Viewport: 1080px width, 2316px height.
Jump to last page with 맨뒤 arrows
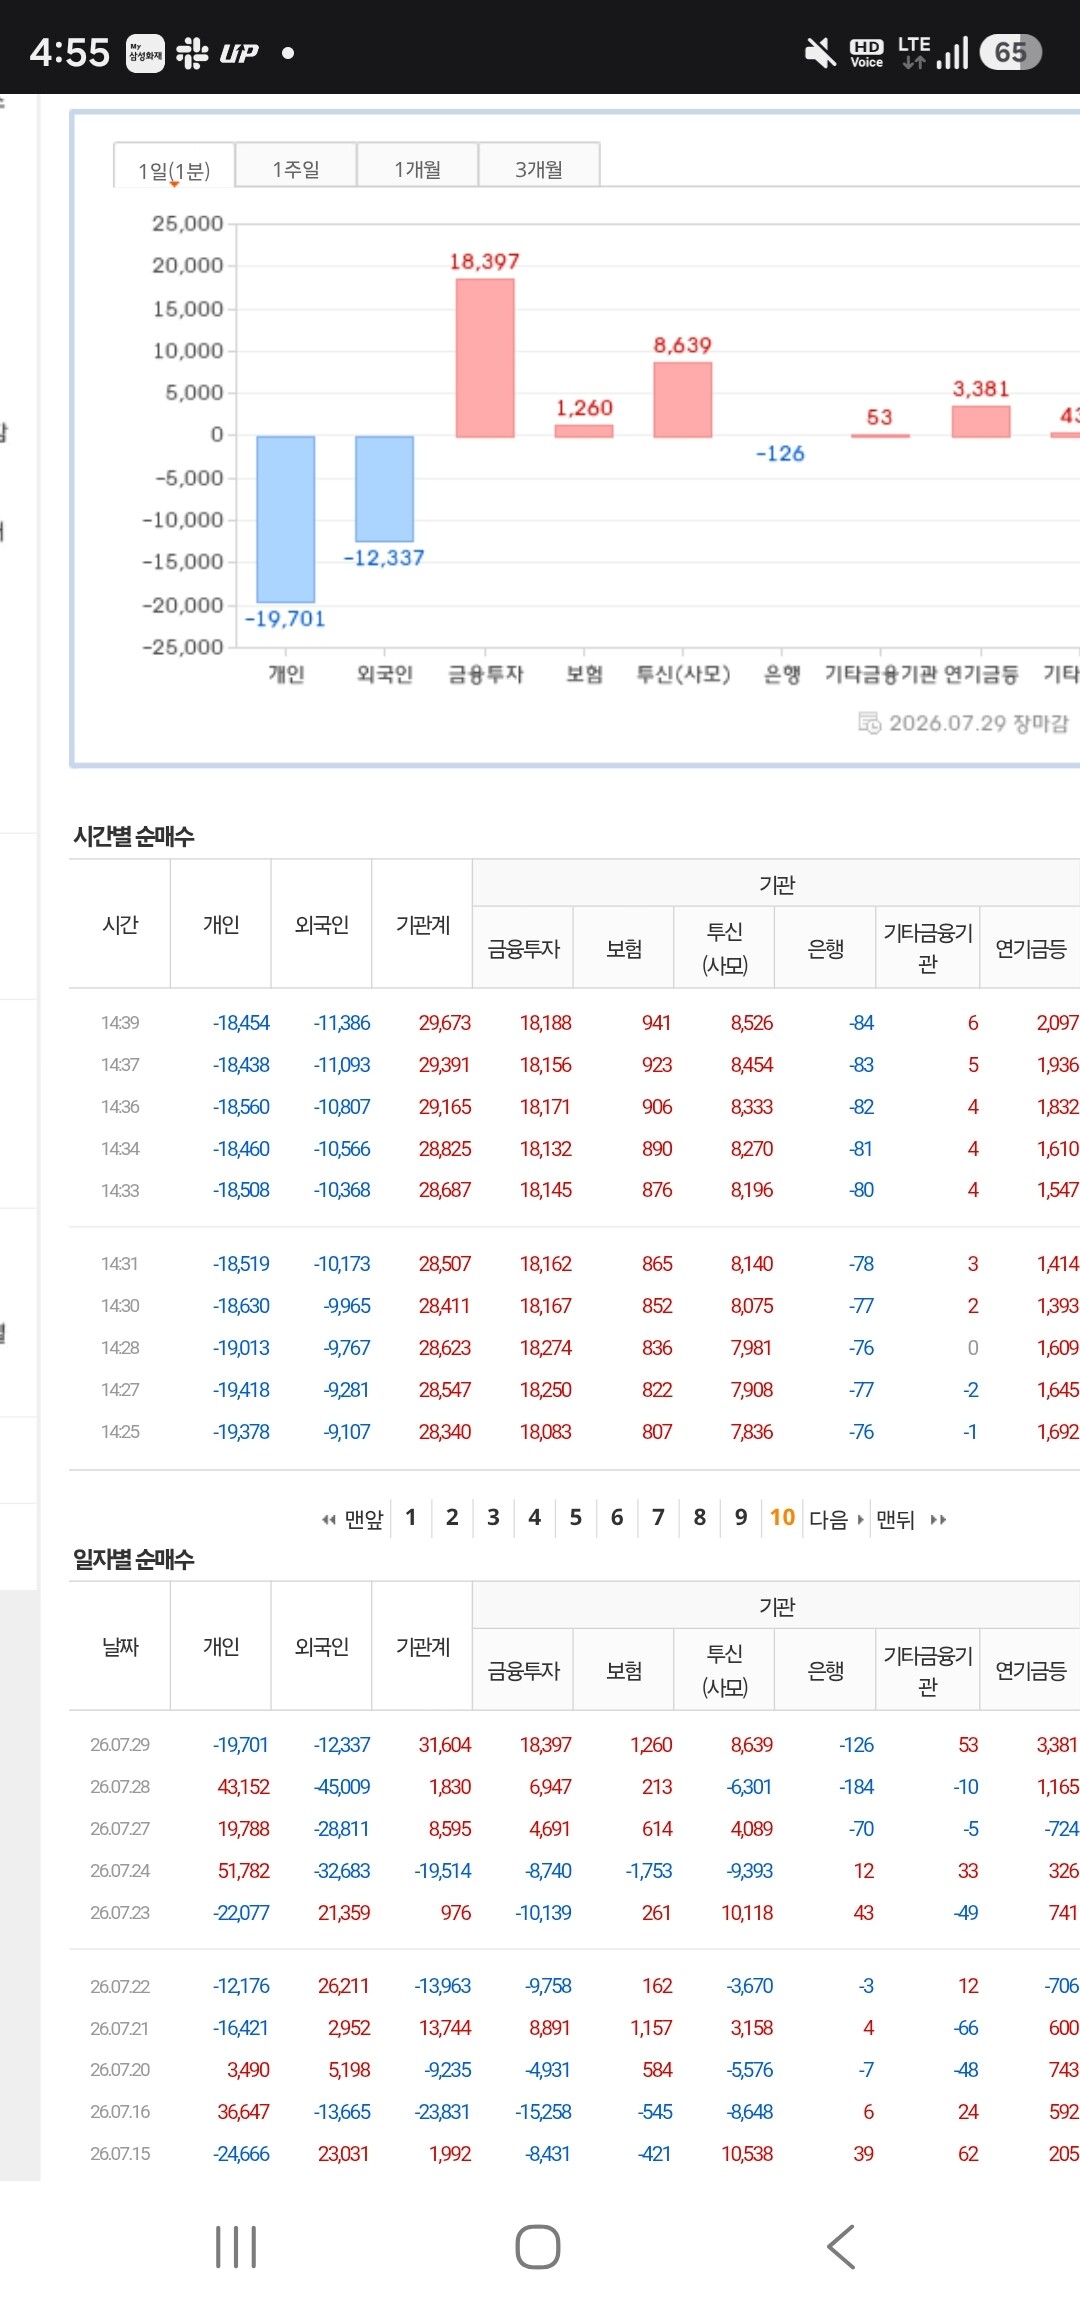pyautogui.click(x=911, y=1519)
